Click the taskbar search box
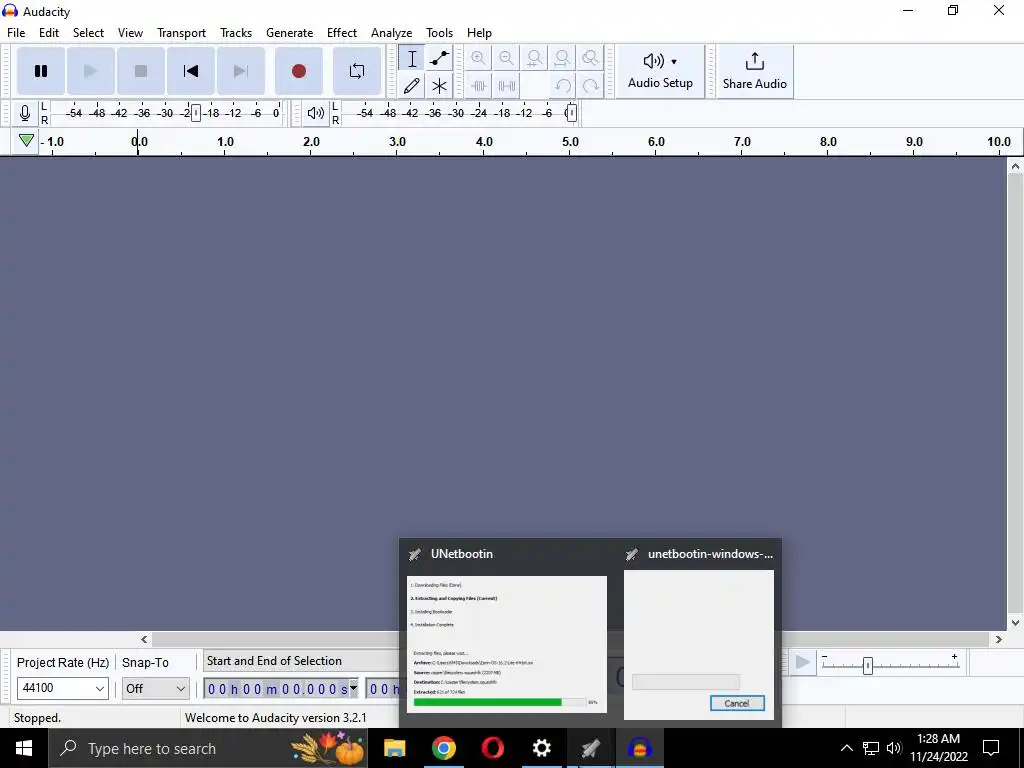 coord(208,748)
